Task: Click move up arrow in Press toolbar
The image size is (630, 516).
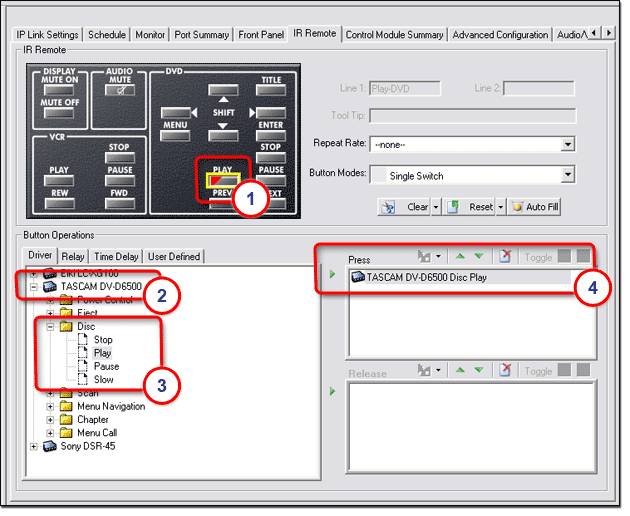Action: click(461, 257)
